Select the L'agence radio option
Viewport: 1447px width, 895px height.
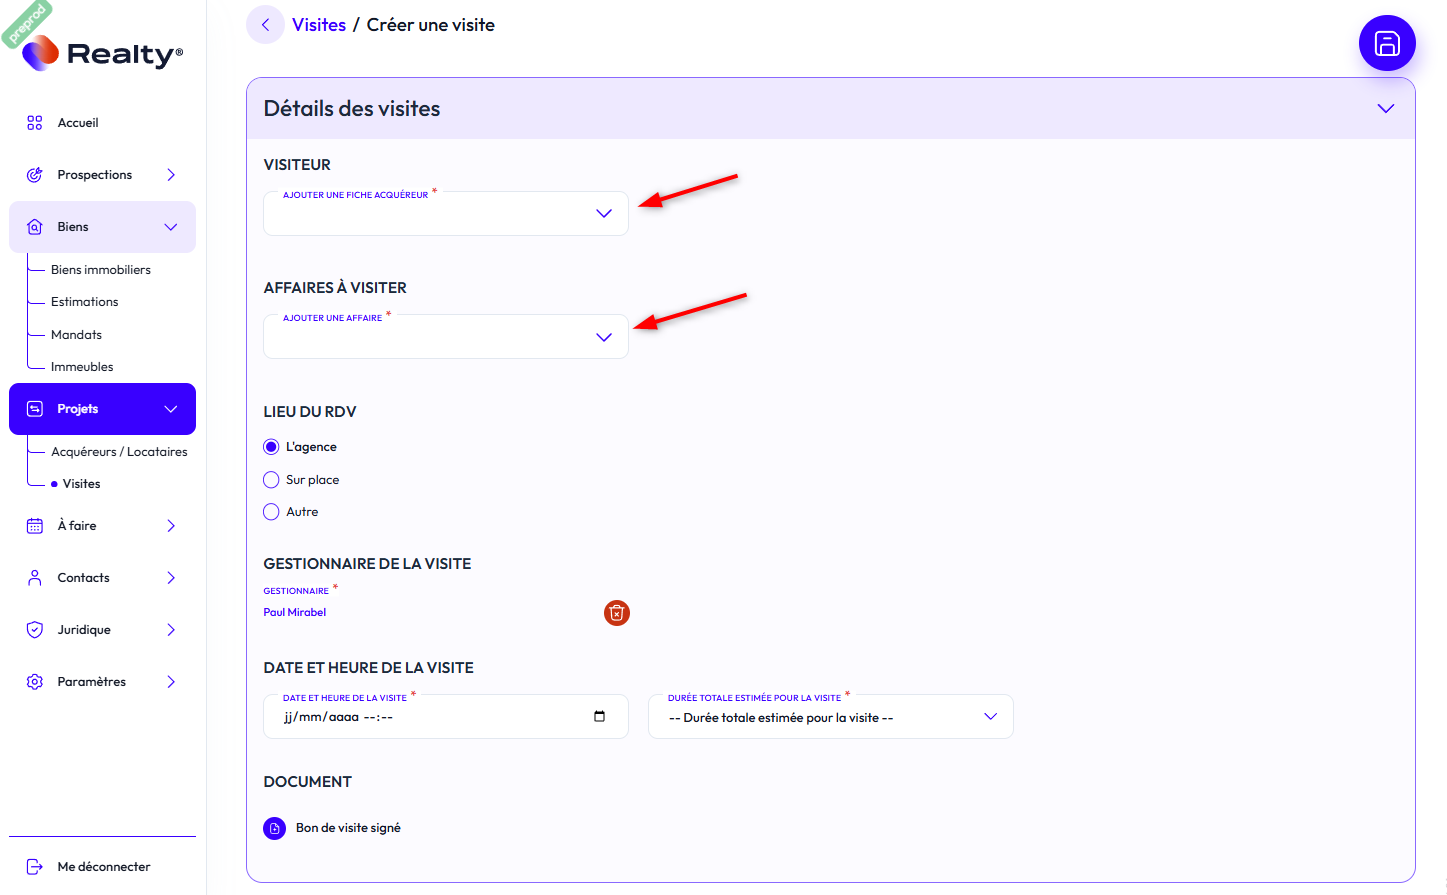271,447
